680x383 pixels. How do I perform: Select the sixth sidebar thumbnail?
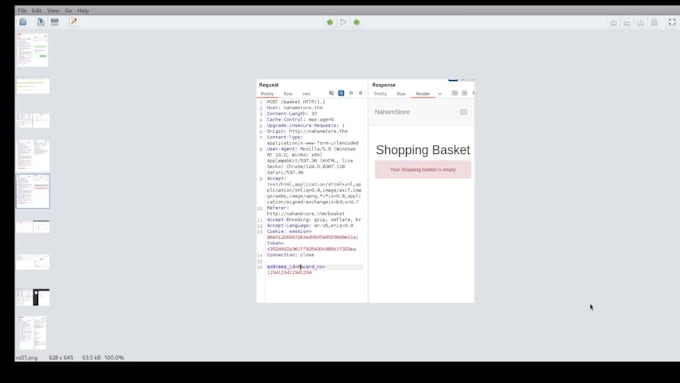click(x=33, y=226)
